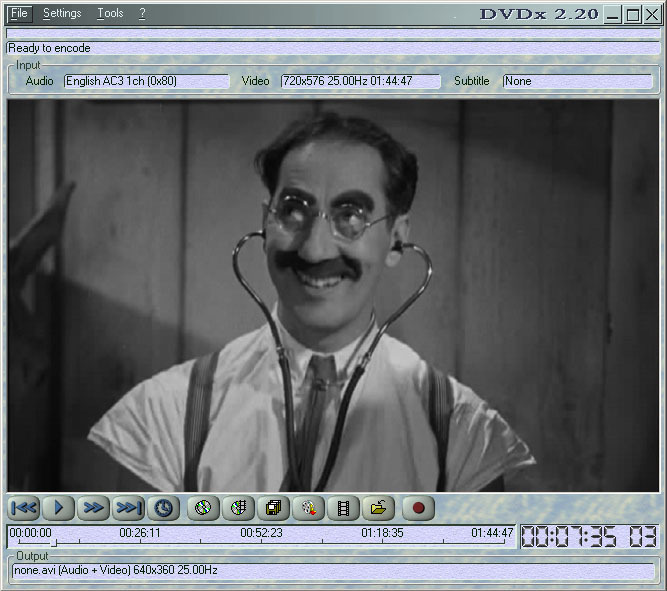The width and height of the screenshot is (667, 591).
Task: Click the stacked floppy disks icon
Action: 274,507
